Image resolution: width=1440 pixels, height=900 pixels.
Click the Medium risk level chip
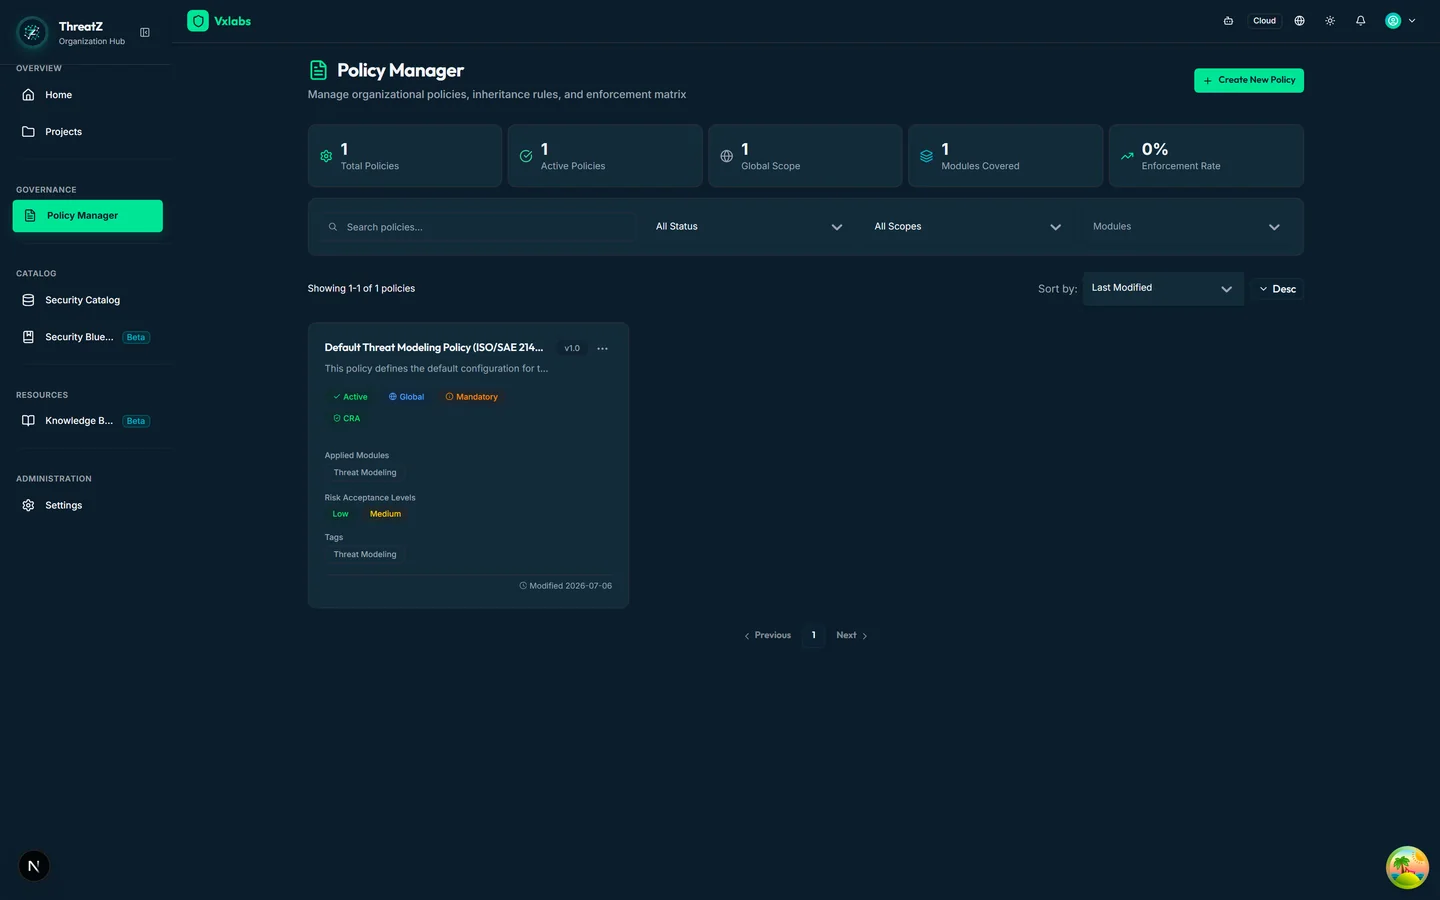point(385,514)
